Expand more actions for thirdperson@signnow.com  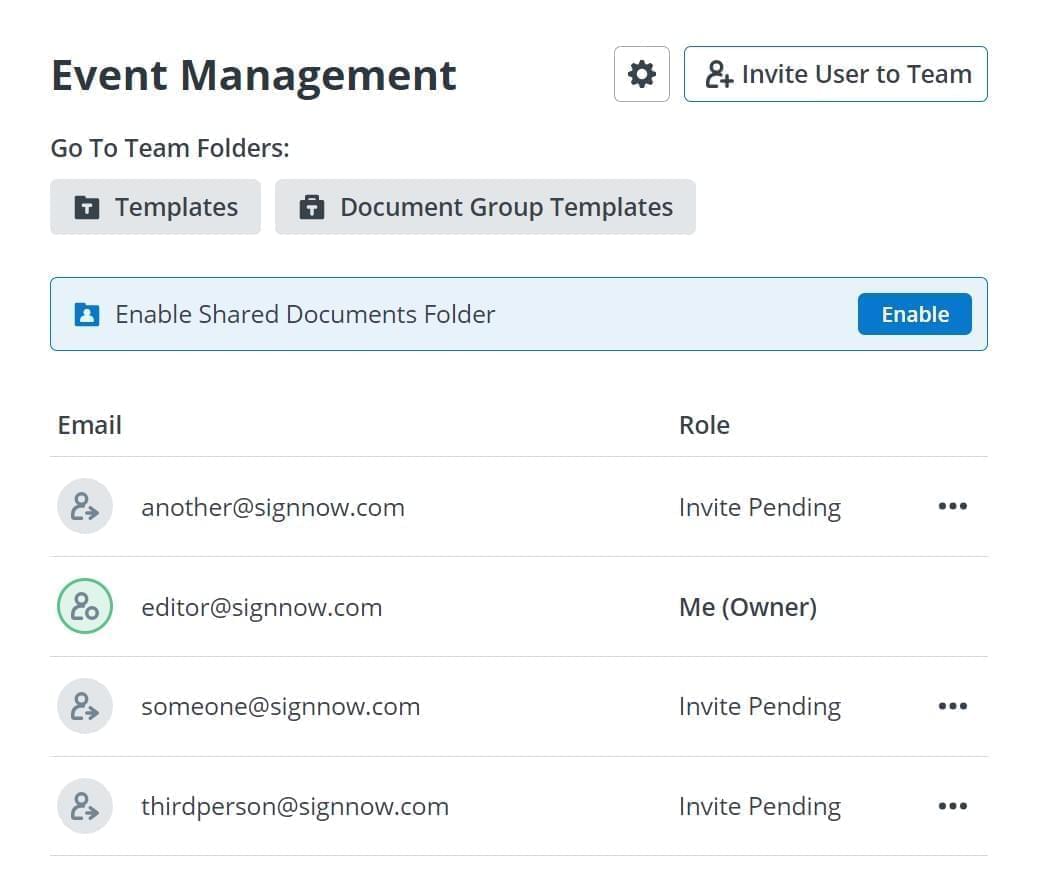[x=952, y=806]
